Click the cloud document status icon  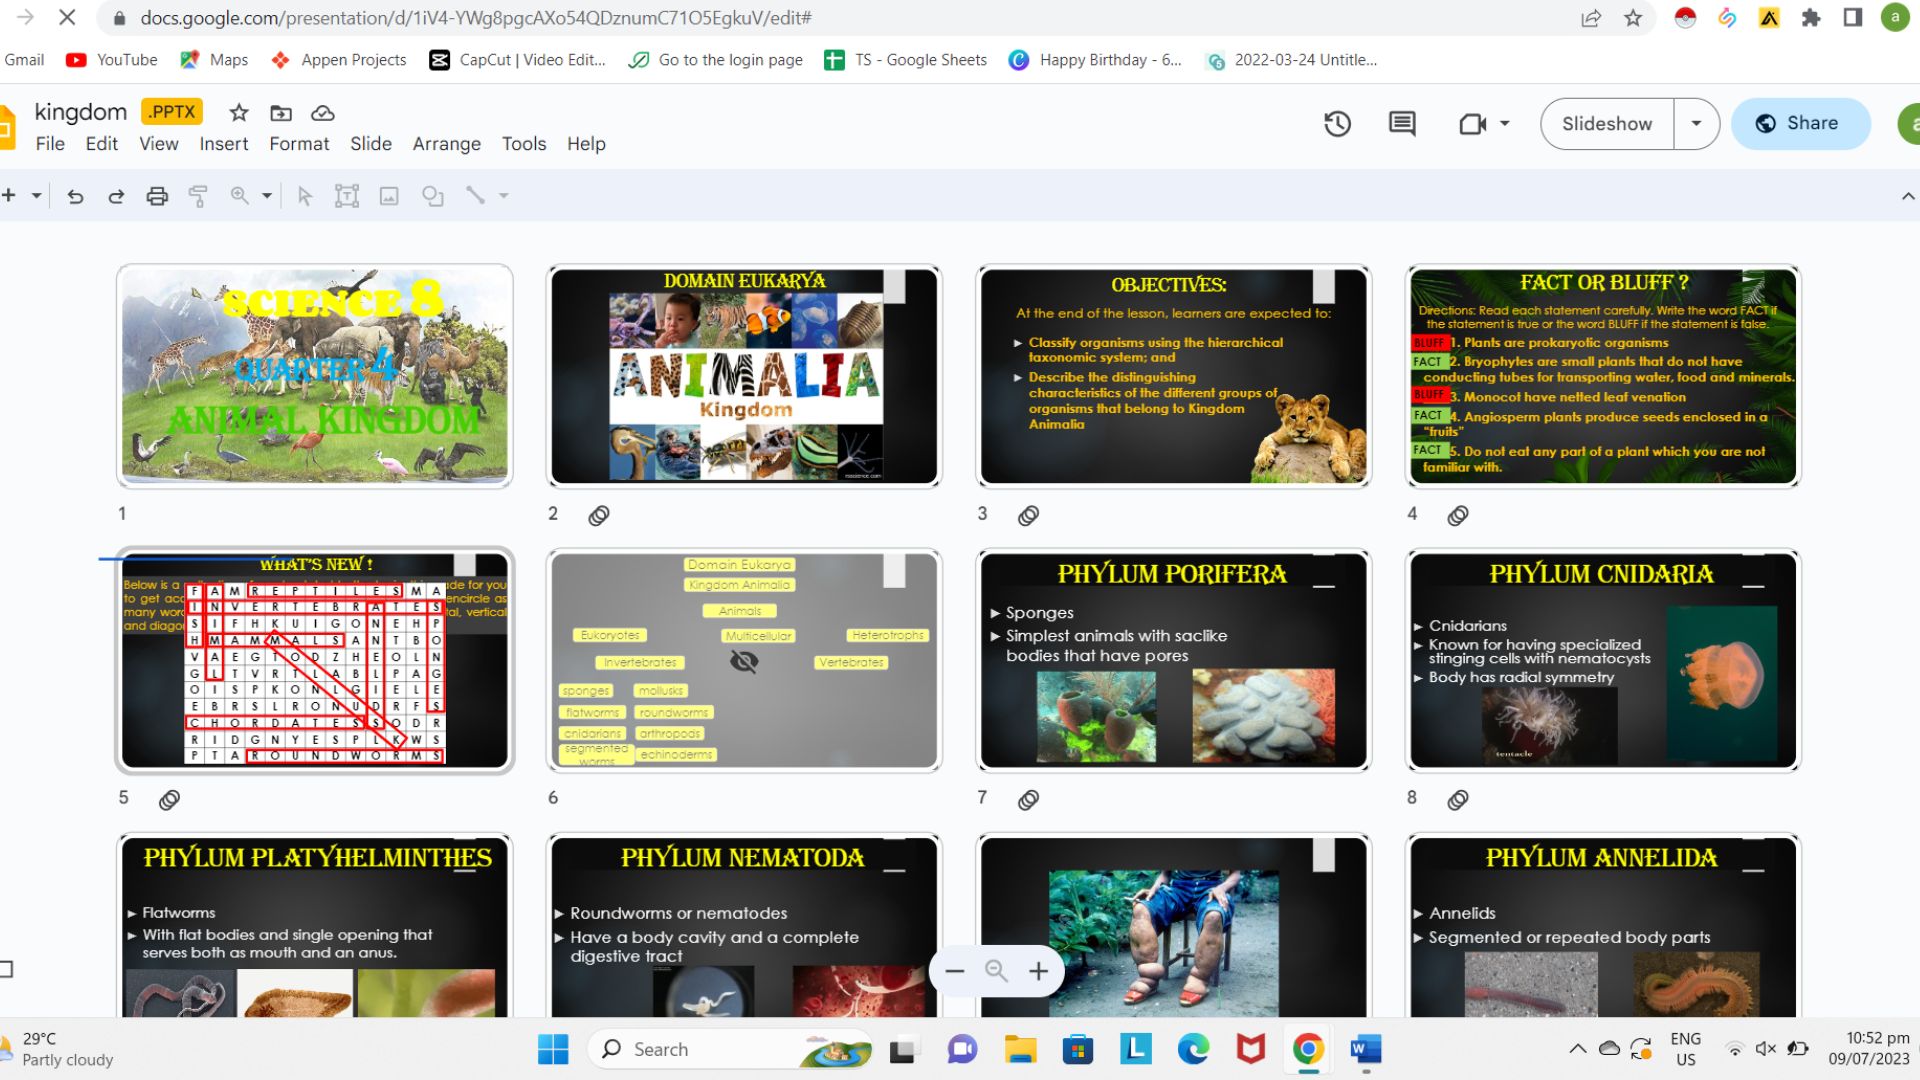click(322, 113)
